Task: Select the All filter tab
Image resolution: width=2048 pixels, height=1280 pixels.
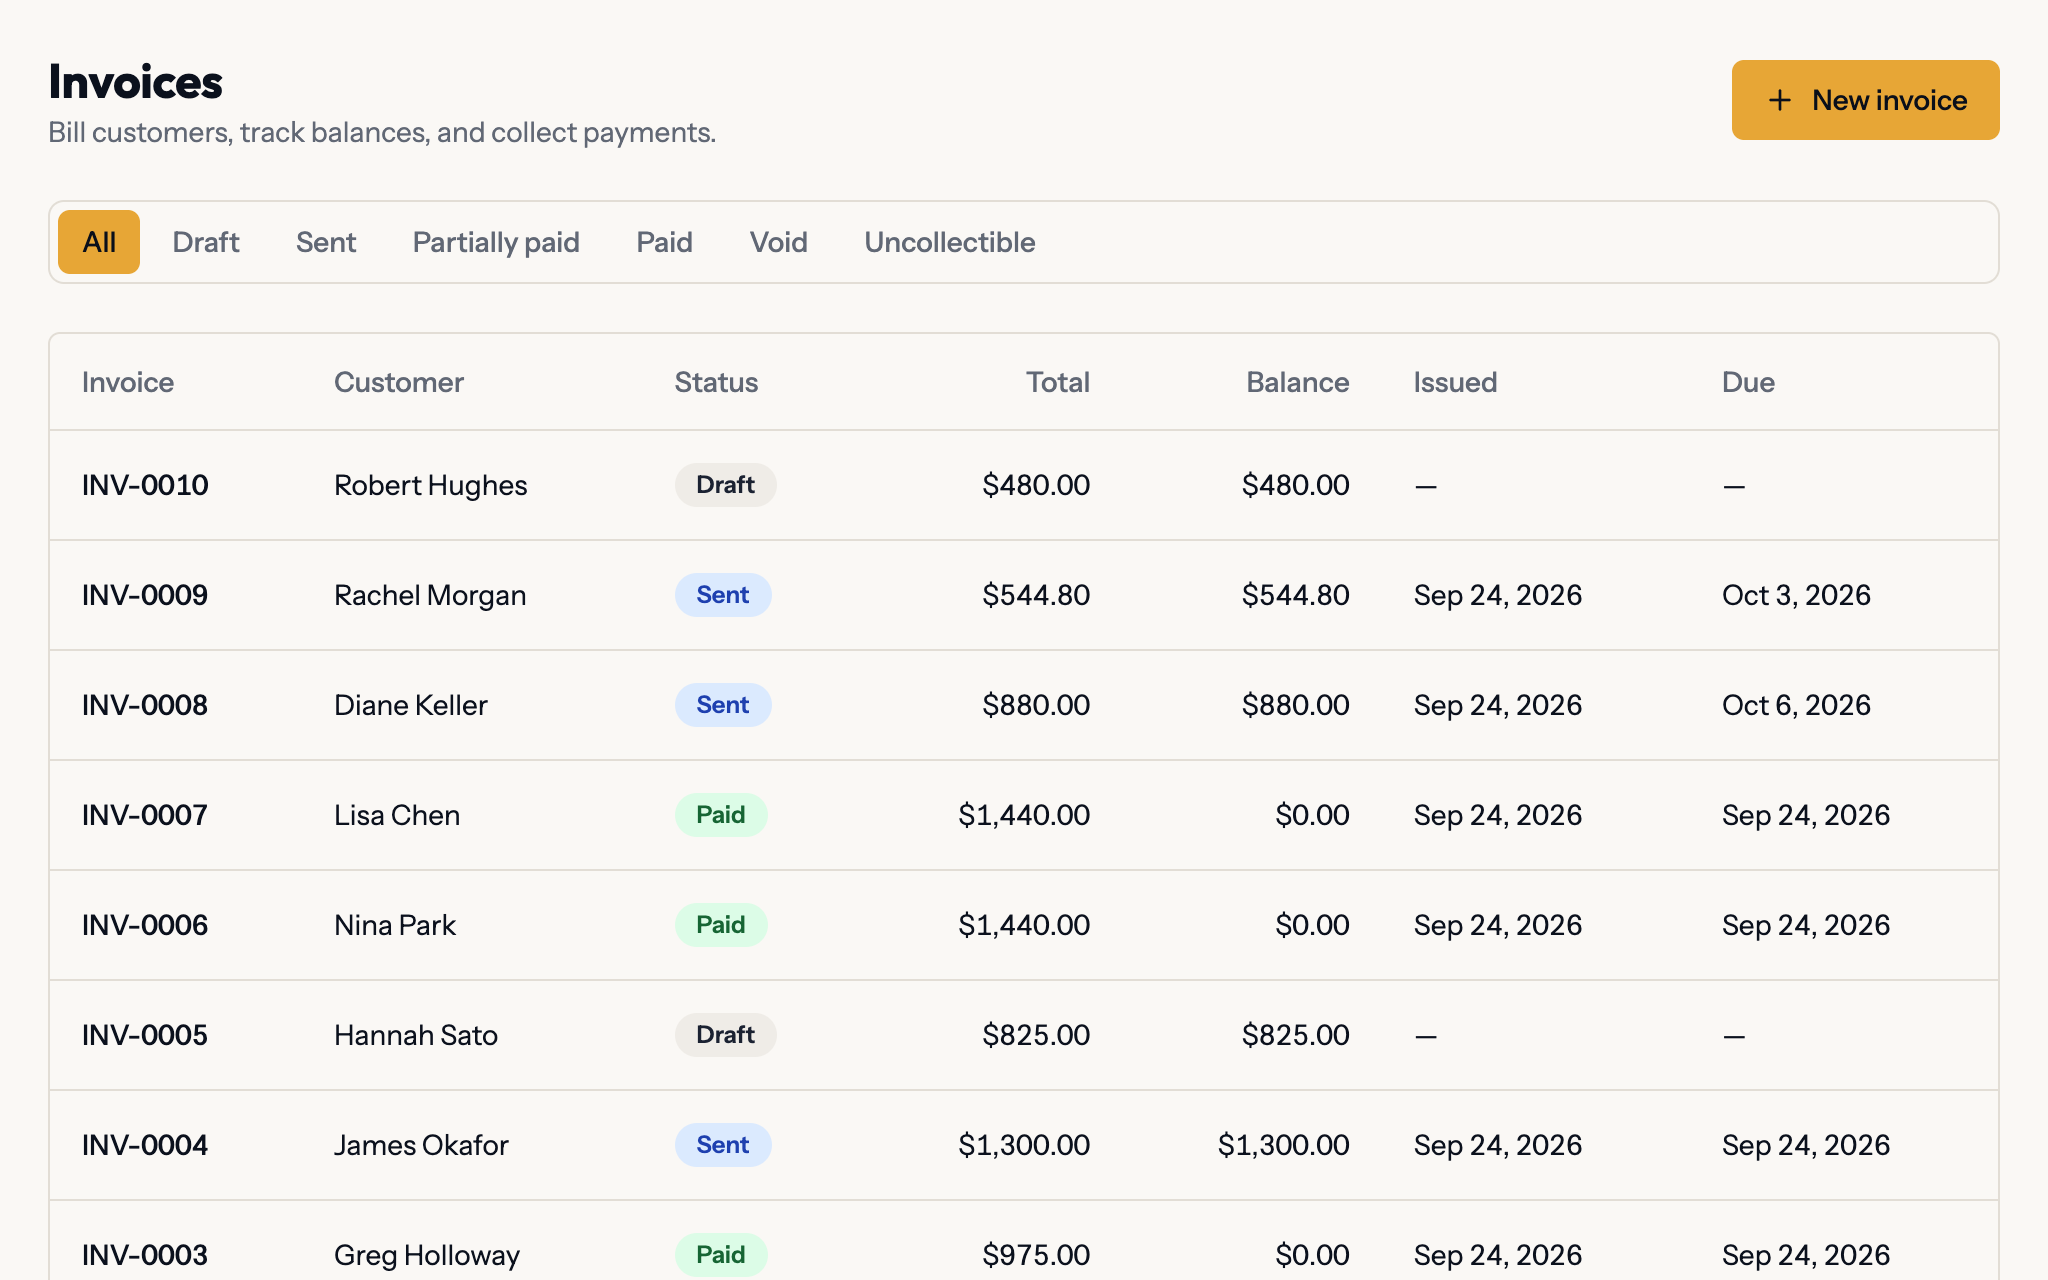Action: point(99,242)
